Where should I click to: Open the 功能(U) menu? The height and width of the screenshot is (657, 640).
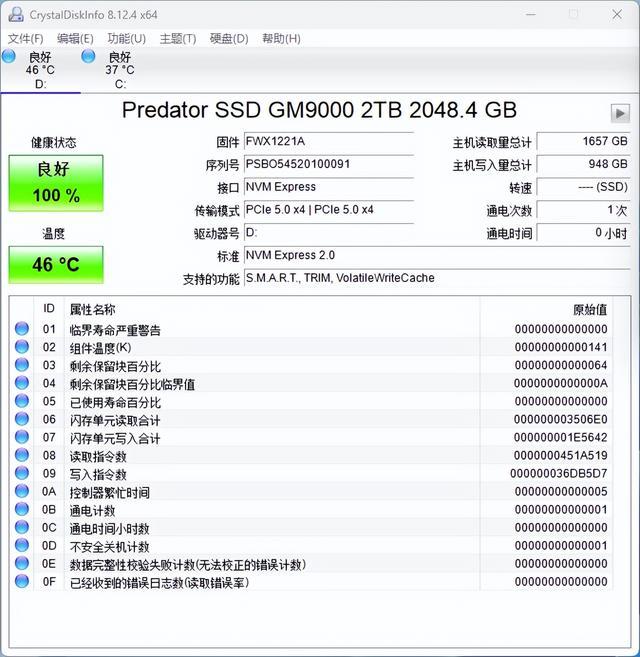tap(127, 39)
